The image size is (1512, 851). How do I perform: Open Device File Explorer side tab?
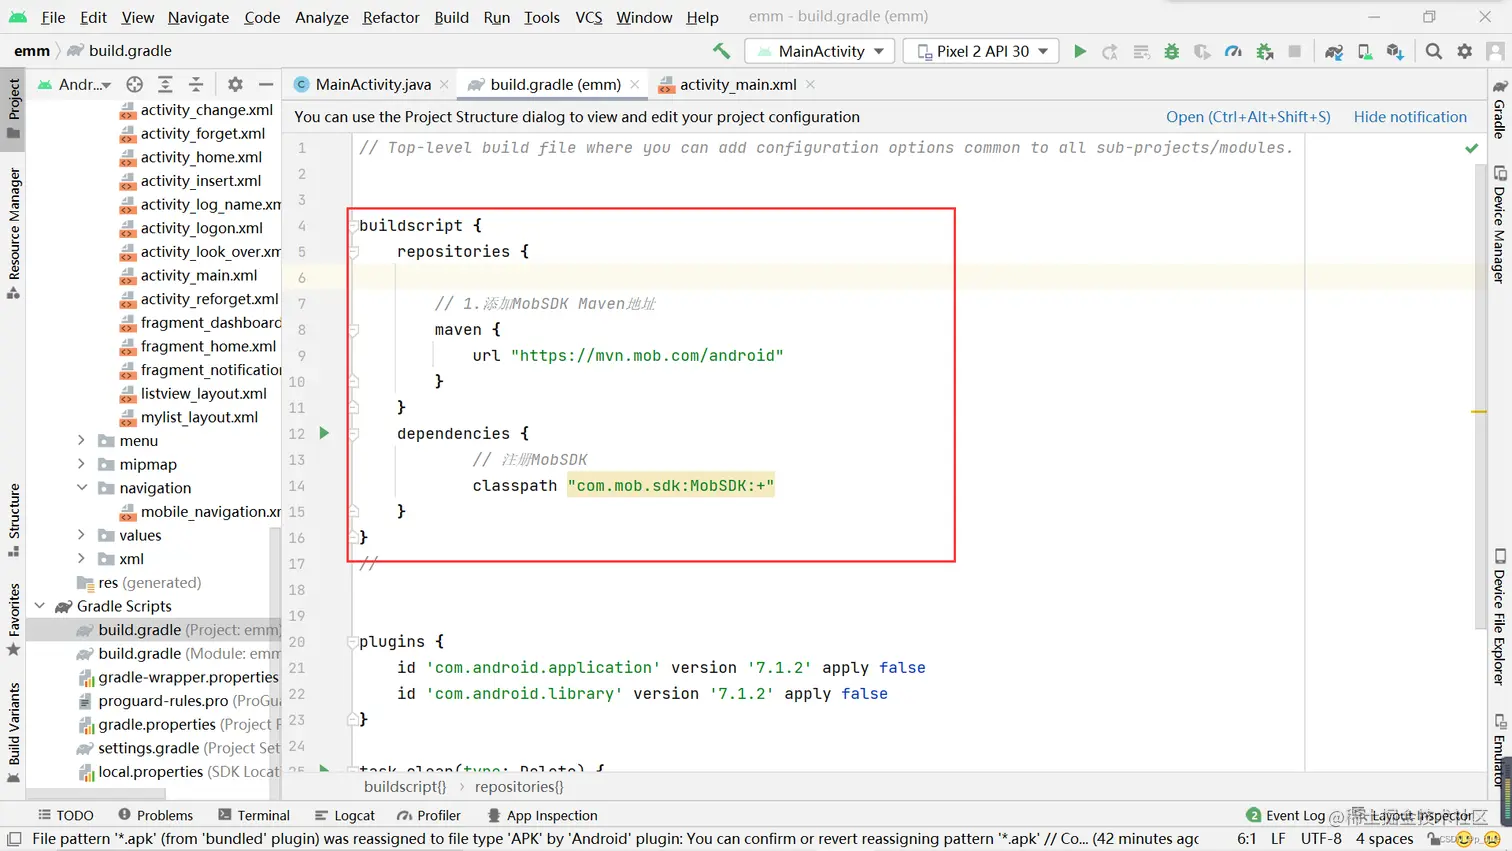point(1499,616)
